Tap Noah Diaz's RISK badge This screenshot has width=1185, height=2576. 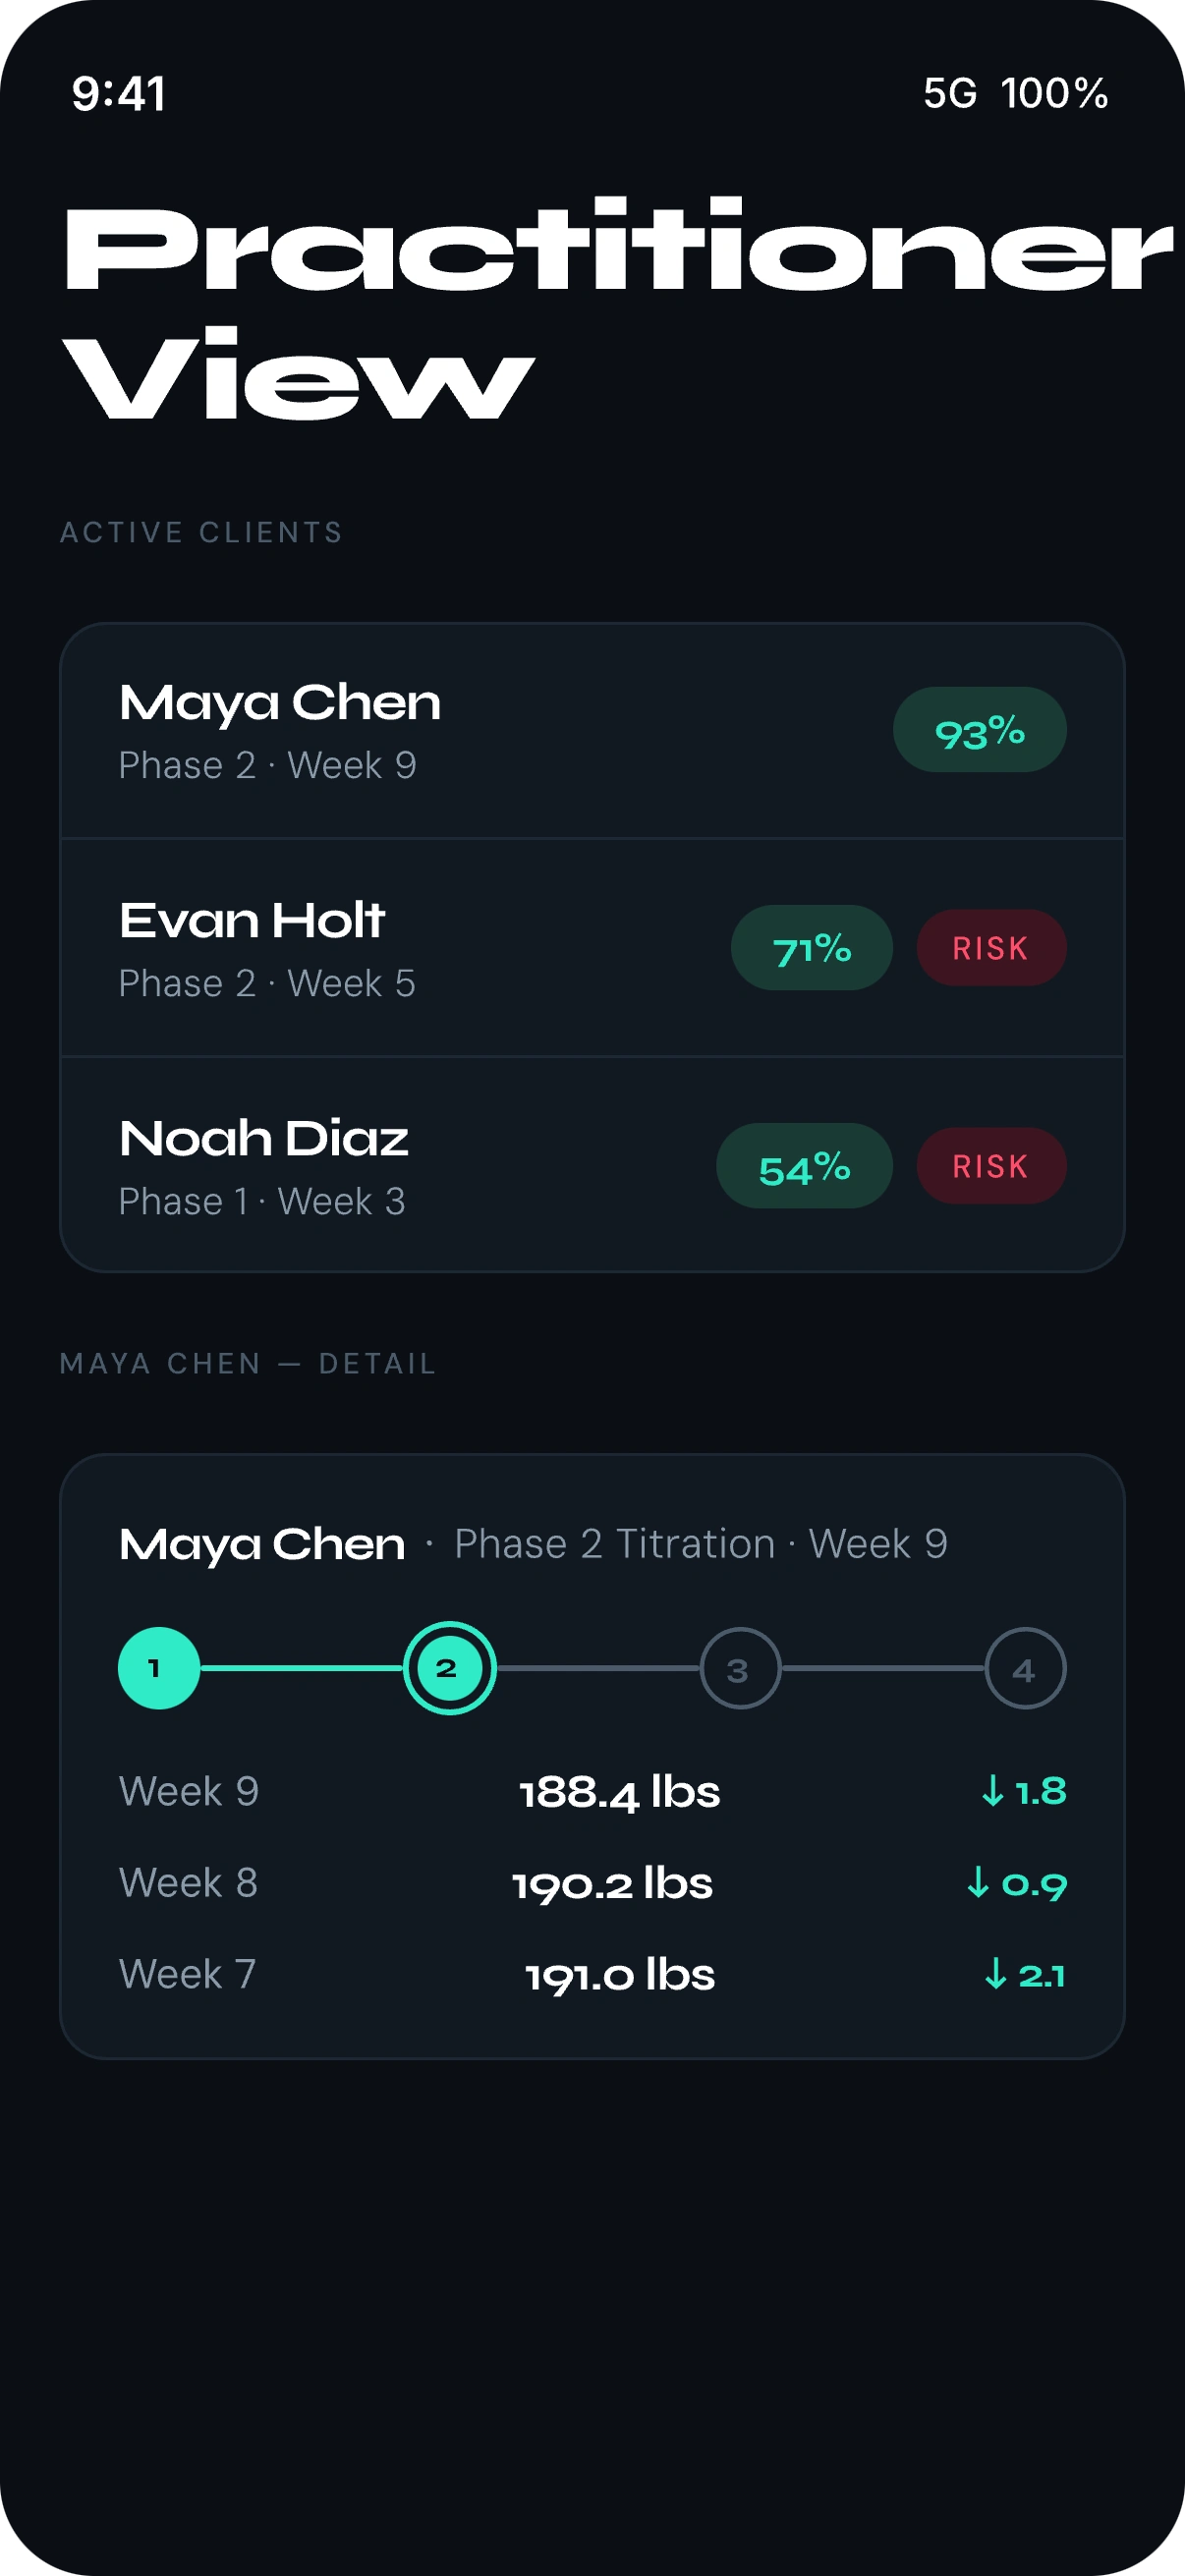[991, 1166]
